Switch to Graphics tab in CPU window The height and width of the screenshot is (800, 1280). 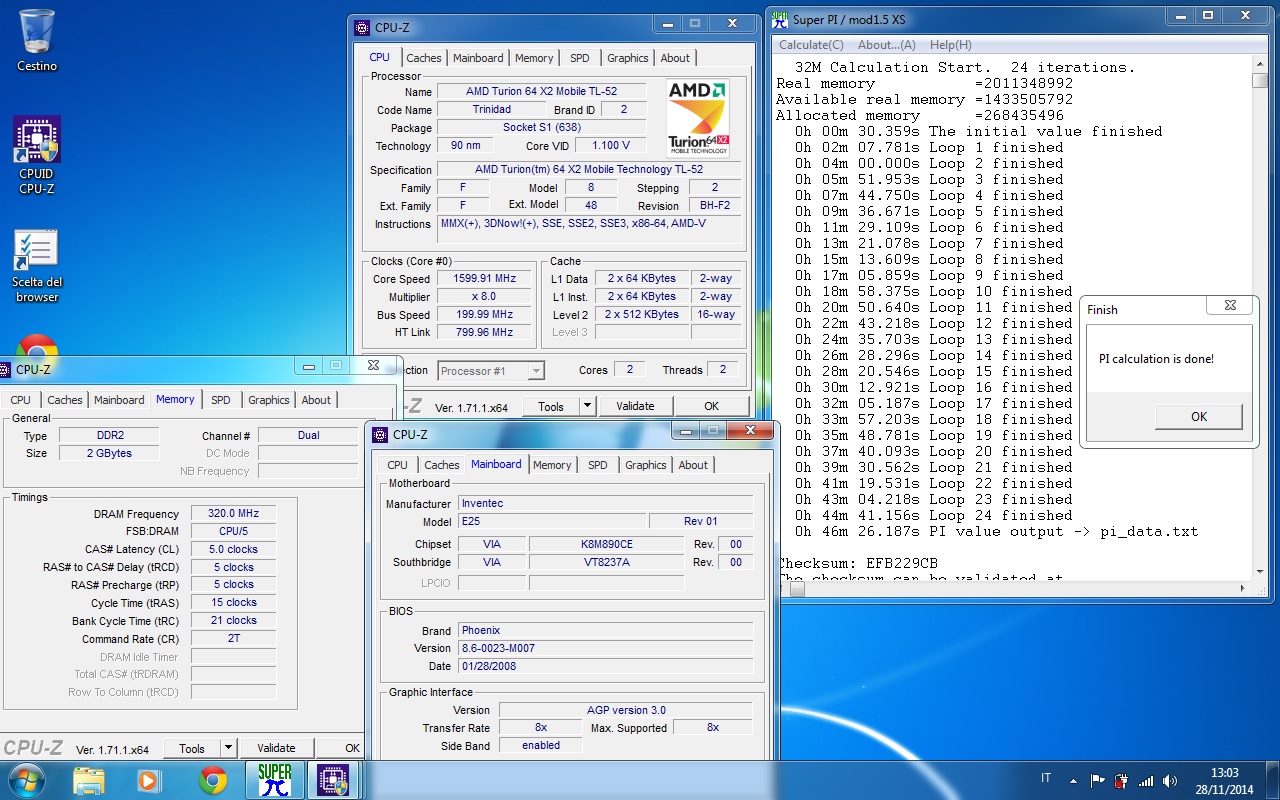(628, 58)
